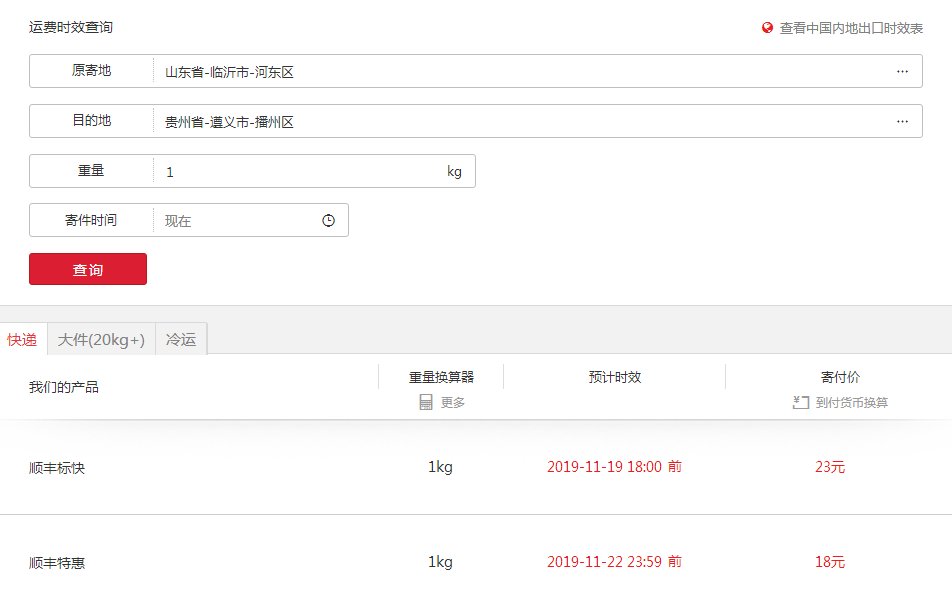Click the globe icon beside 查看中国内地出口时效表

[x=767, y=28]
